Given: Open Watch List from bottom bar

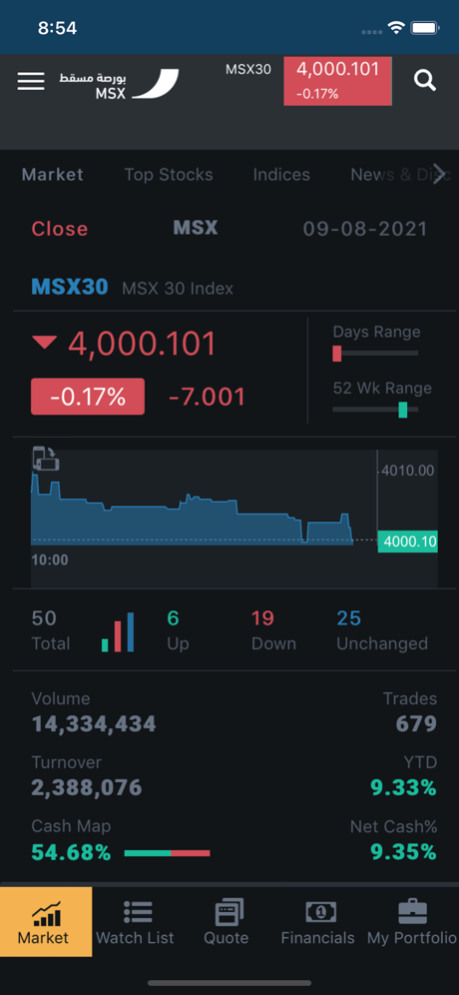Looking at the screenshot, I should coord(137,921).
